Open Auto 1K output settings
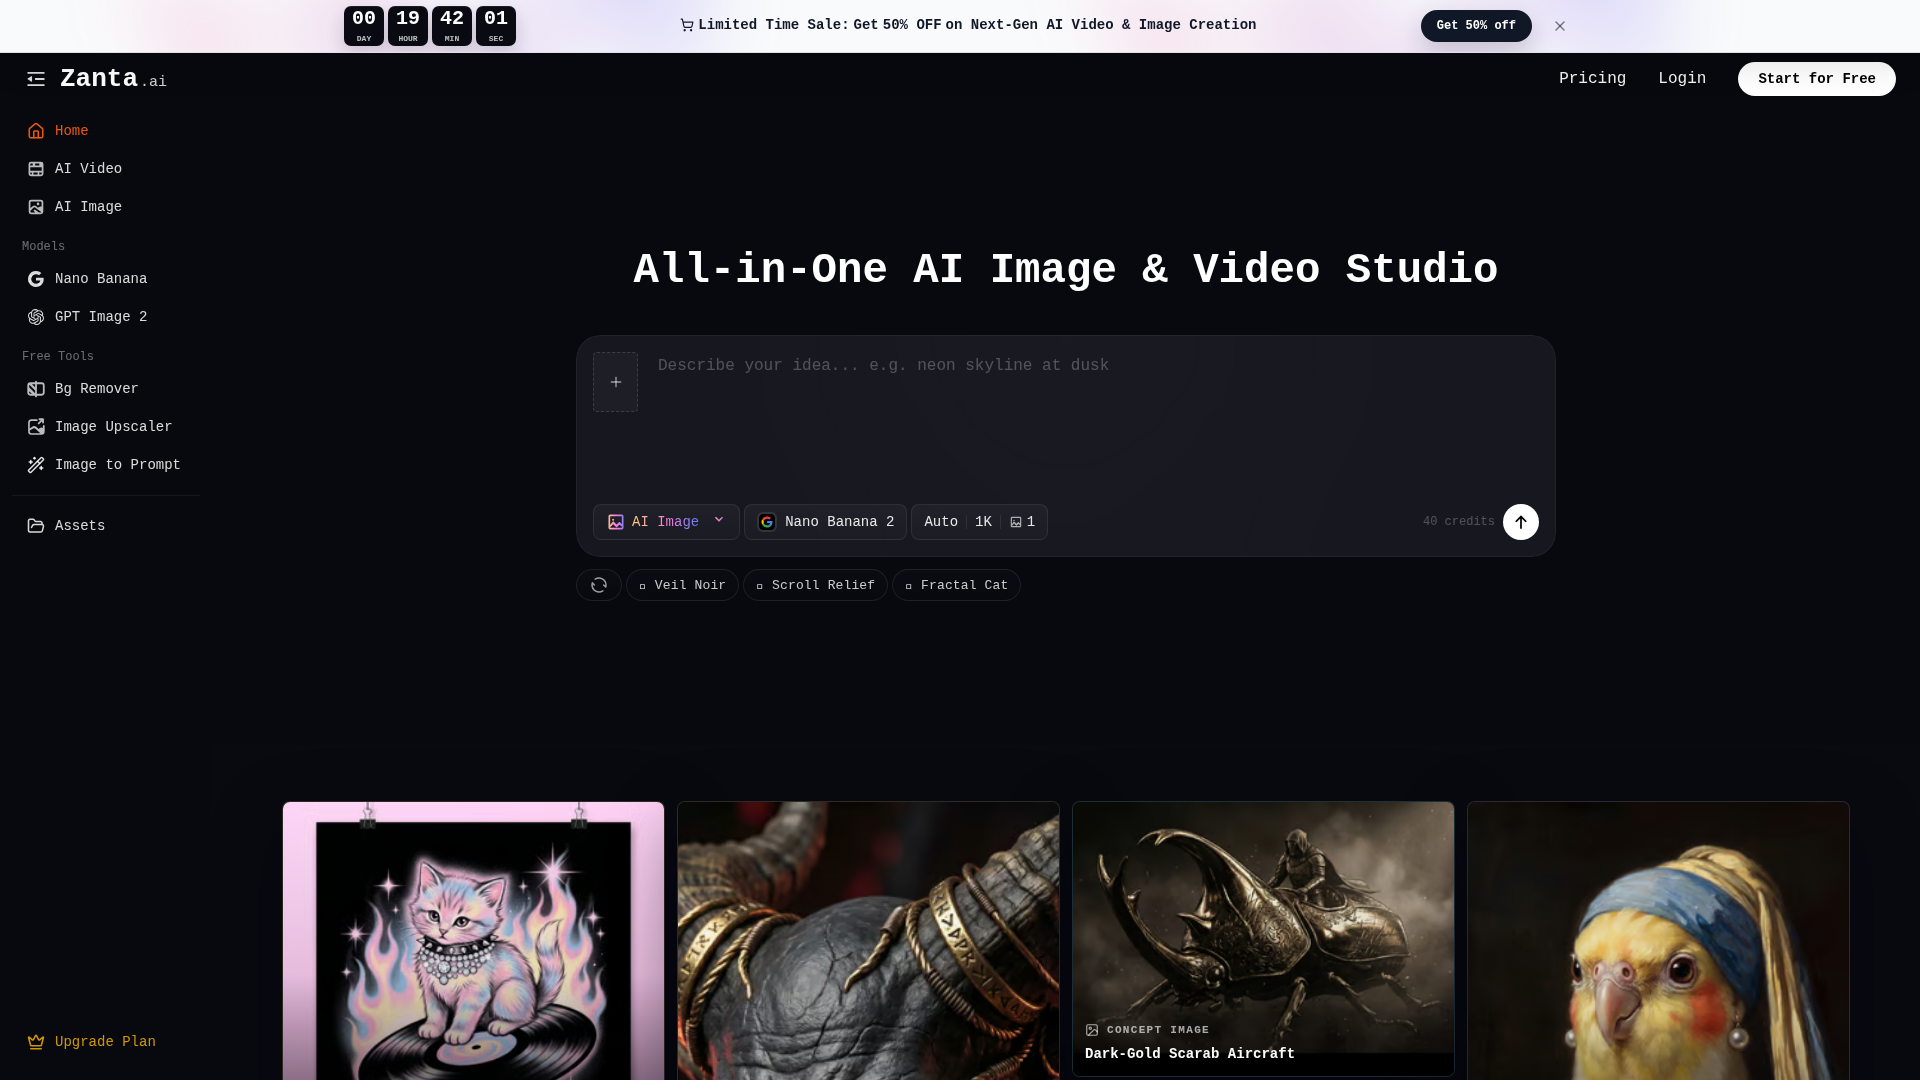 (979, 522)
